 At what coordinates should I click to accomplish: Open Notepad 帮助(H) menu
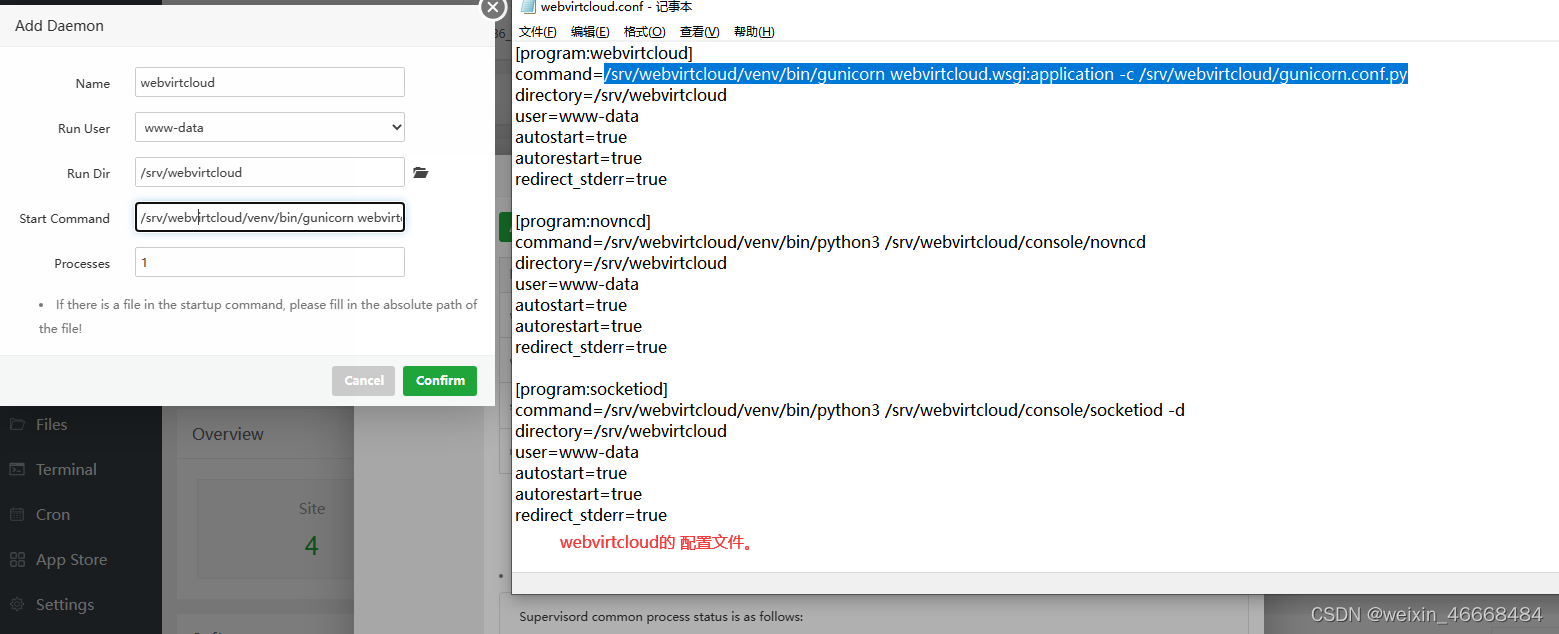coord(754,32)
